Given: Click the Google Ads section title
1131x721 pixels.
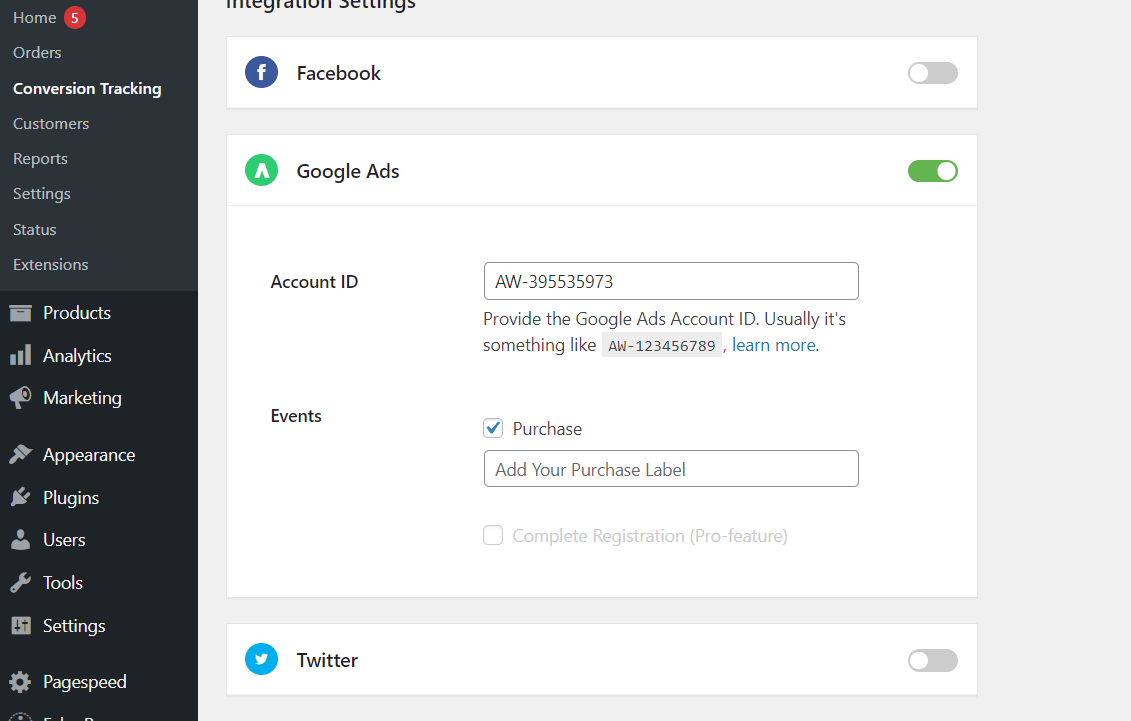Looking at the screenshot, I should coord(348,171).
